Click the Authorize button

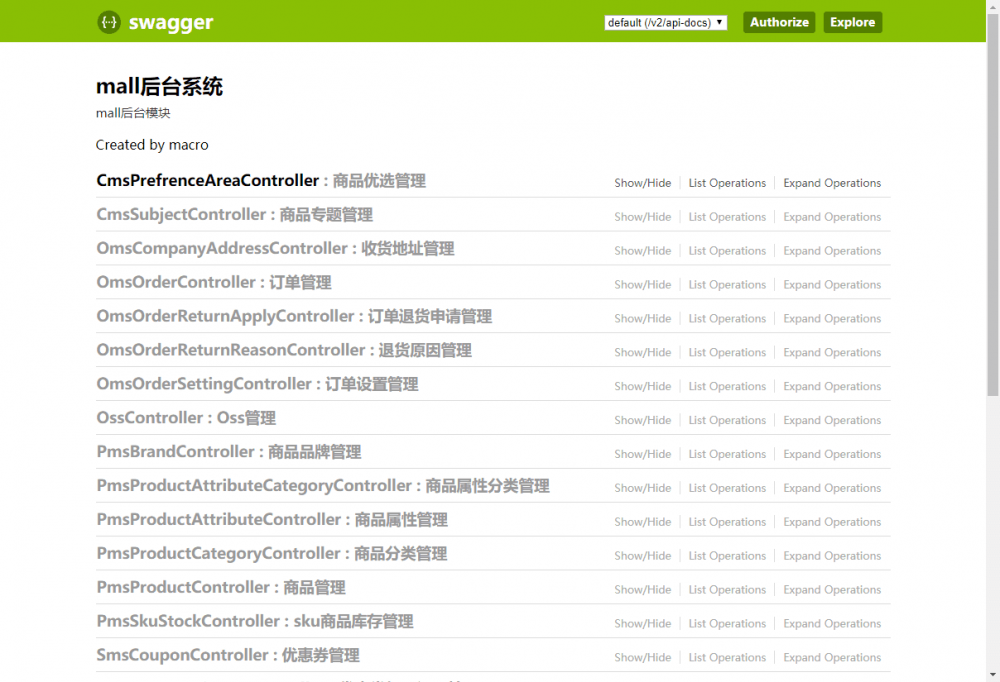[779, 21]
